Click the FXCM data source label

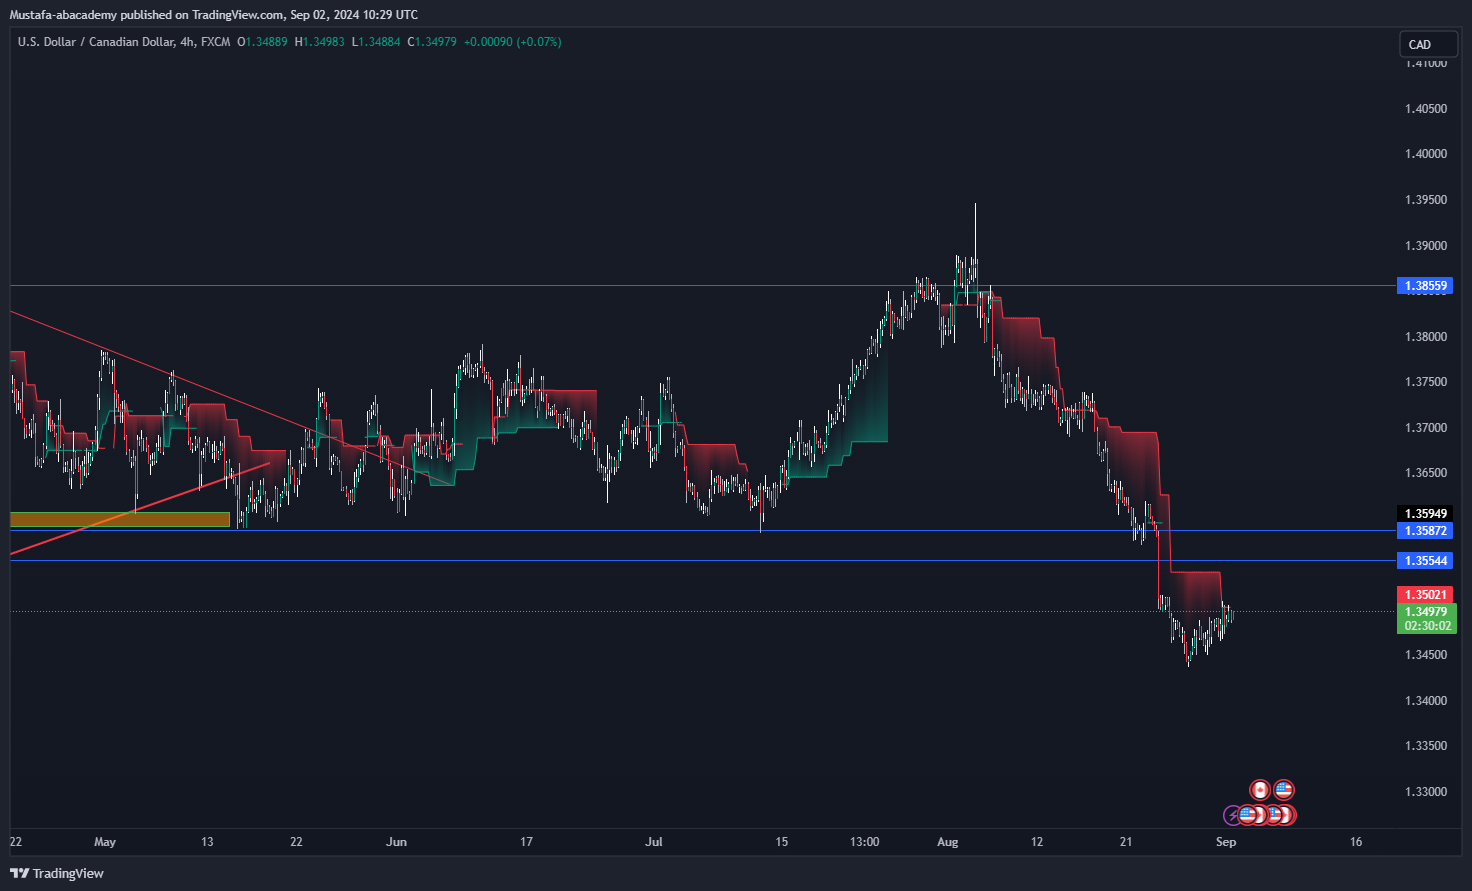pos(215,42)
